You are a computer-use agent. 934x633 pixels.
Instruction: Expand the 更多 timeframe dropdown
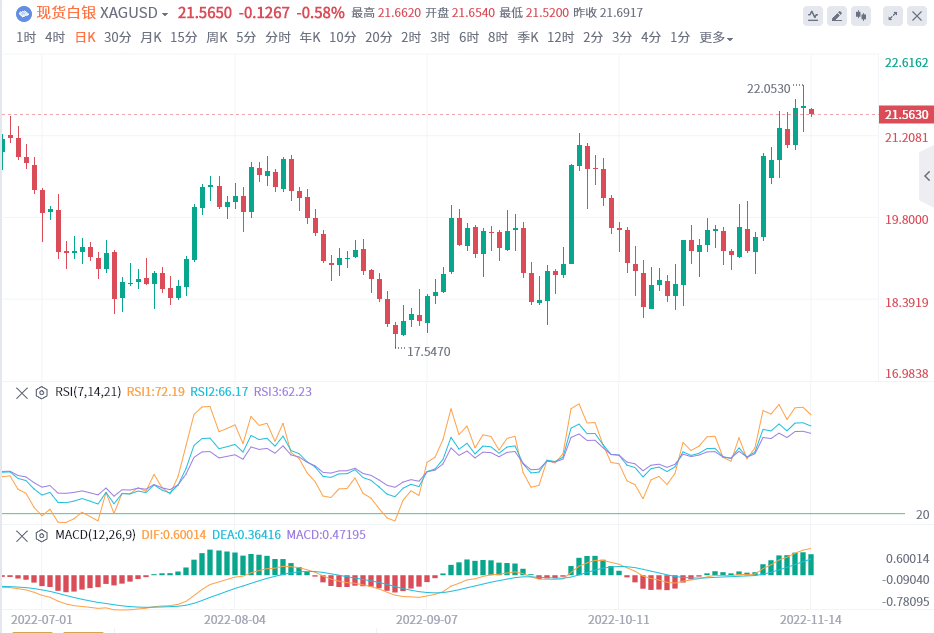coord(715,38)
